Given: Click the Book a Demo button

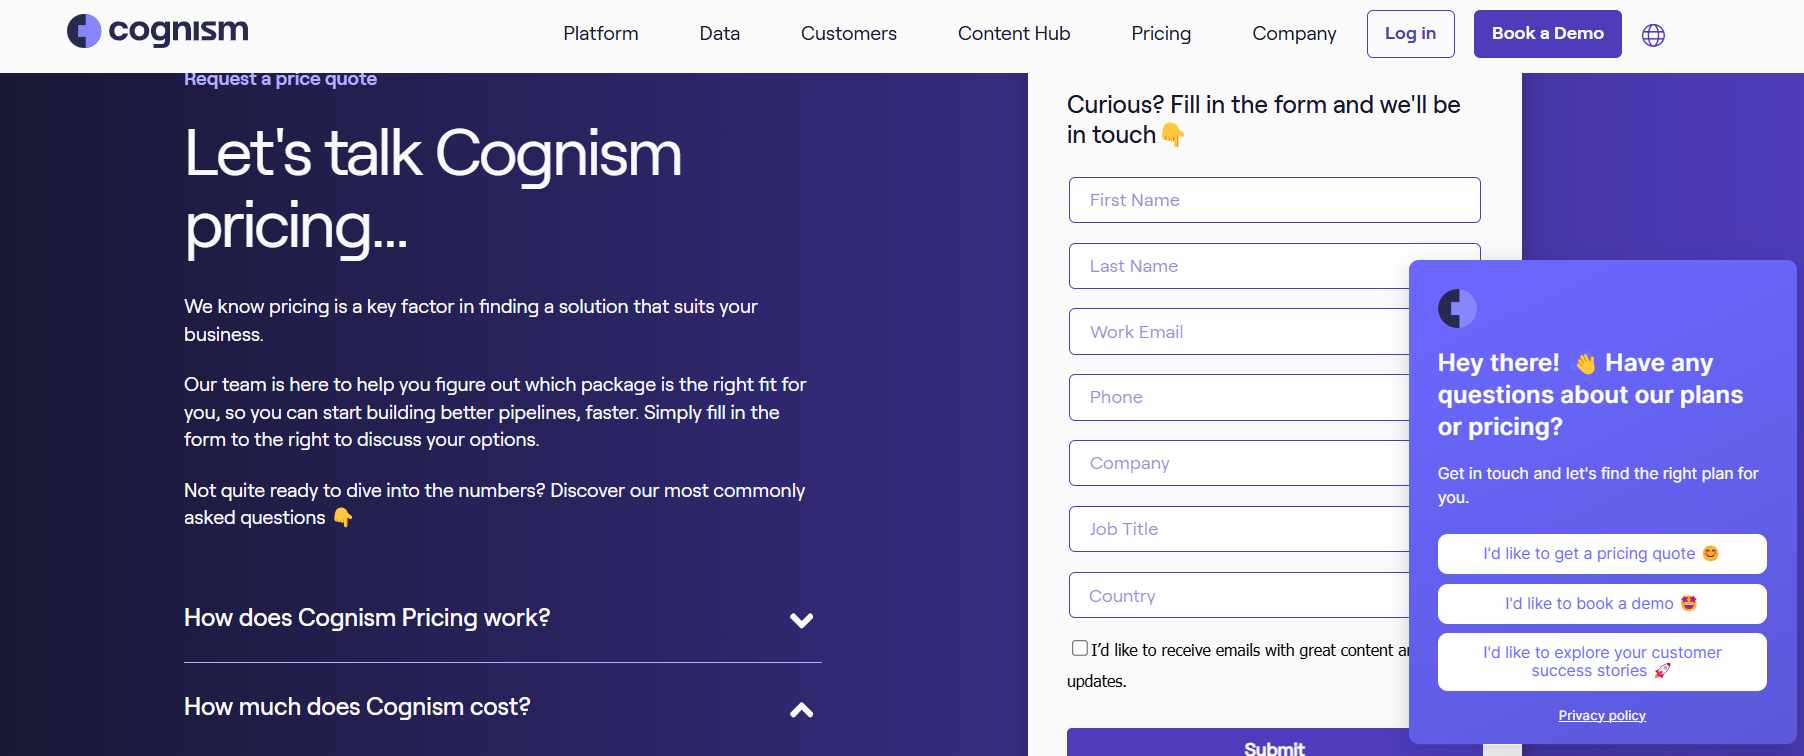Looking at the screenshot, I should (1547, 34).
